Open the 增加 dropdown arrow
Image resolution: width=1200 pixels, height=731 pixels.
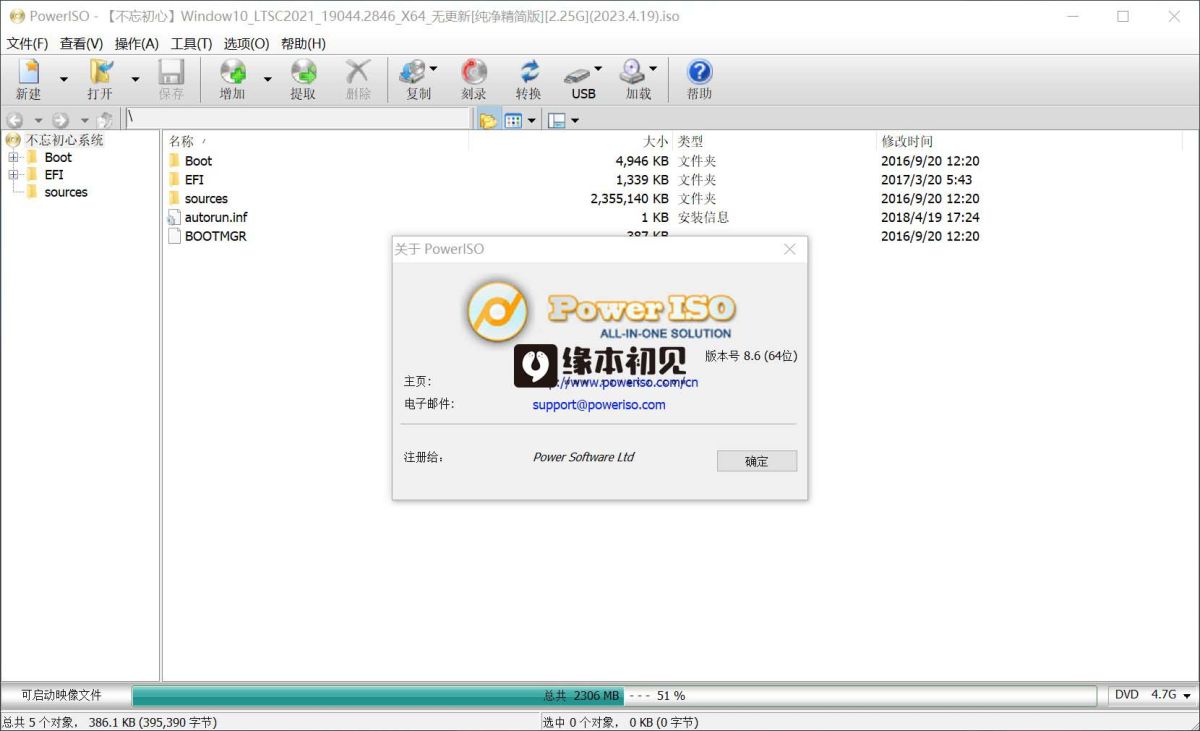[x=267, y=79]
